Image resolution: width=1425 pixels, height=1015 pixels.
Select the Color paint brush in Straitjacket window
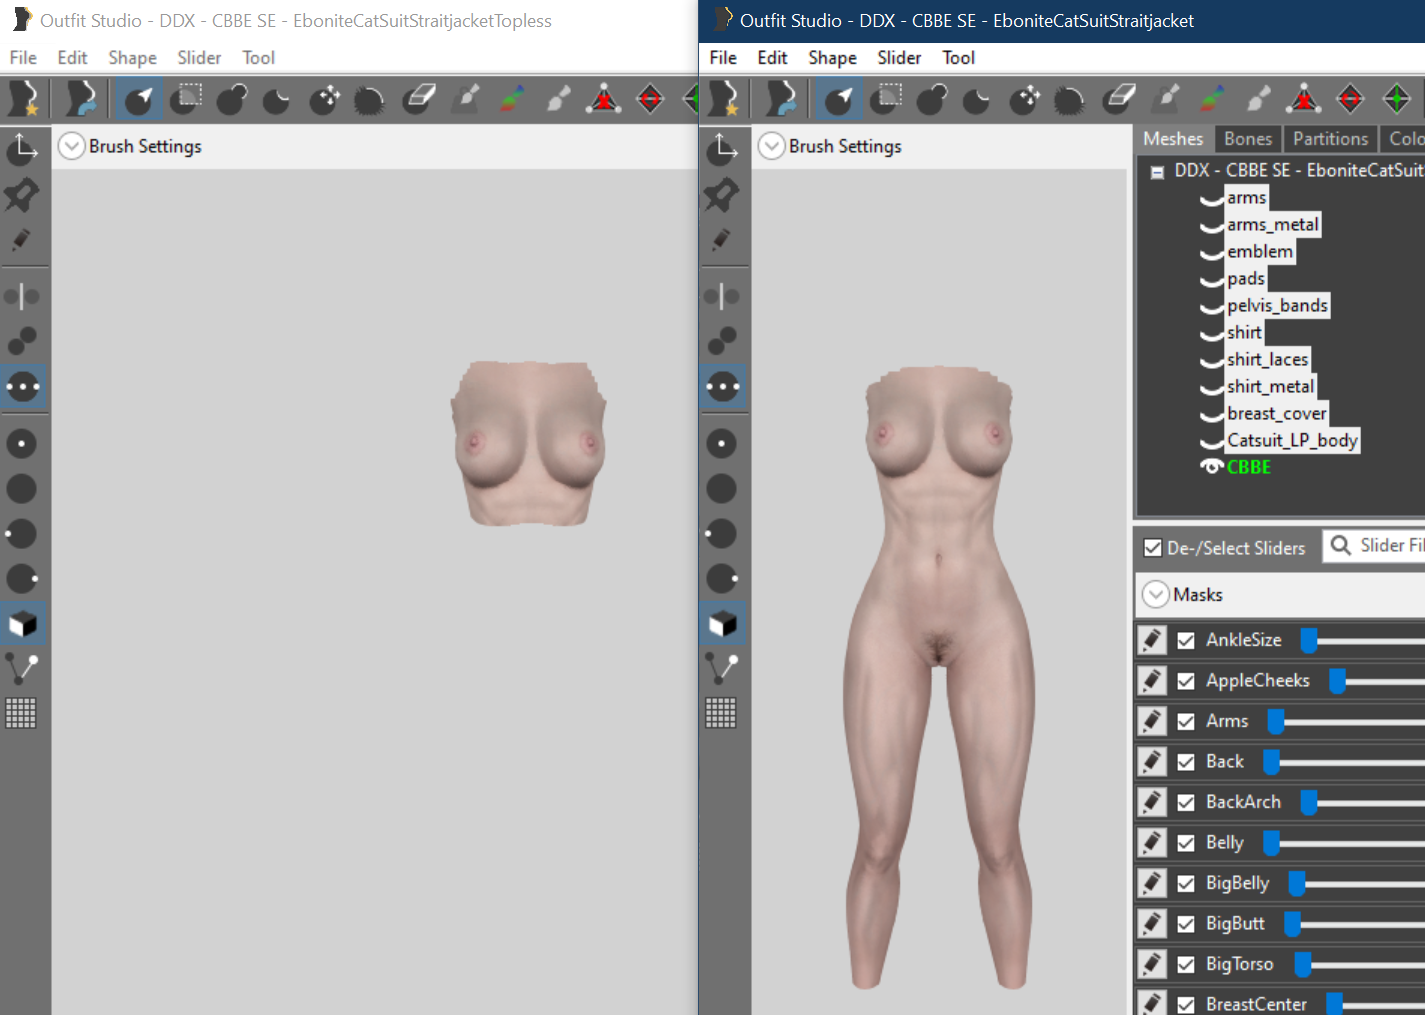point(1212,99)
